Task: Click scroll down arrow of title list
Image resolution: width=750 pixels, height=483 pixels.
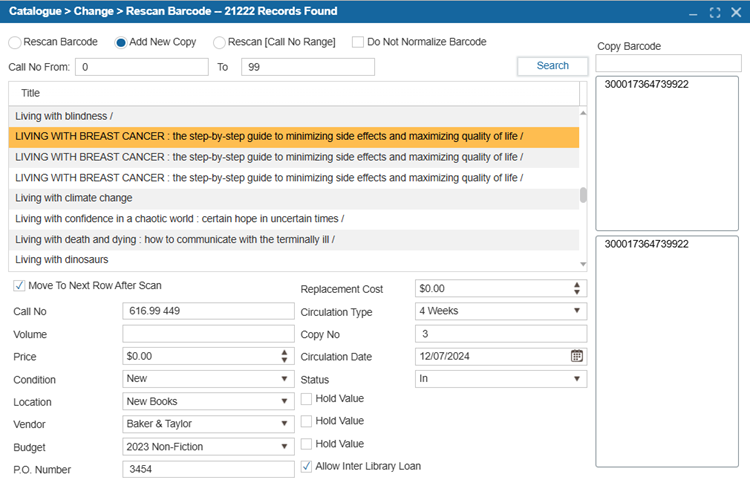Action: click(583, 264)
